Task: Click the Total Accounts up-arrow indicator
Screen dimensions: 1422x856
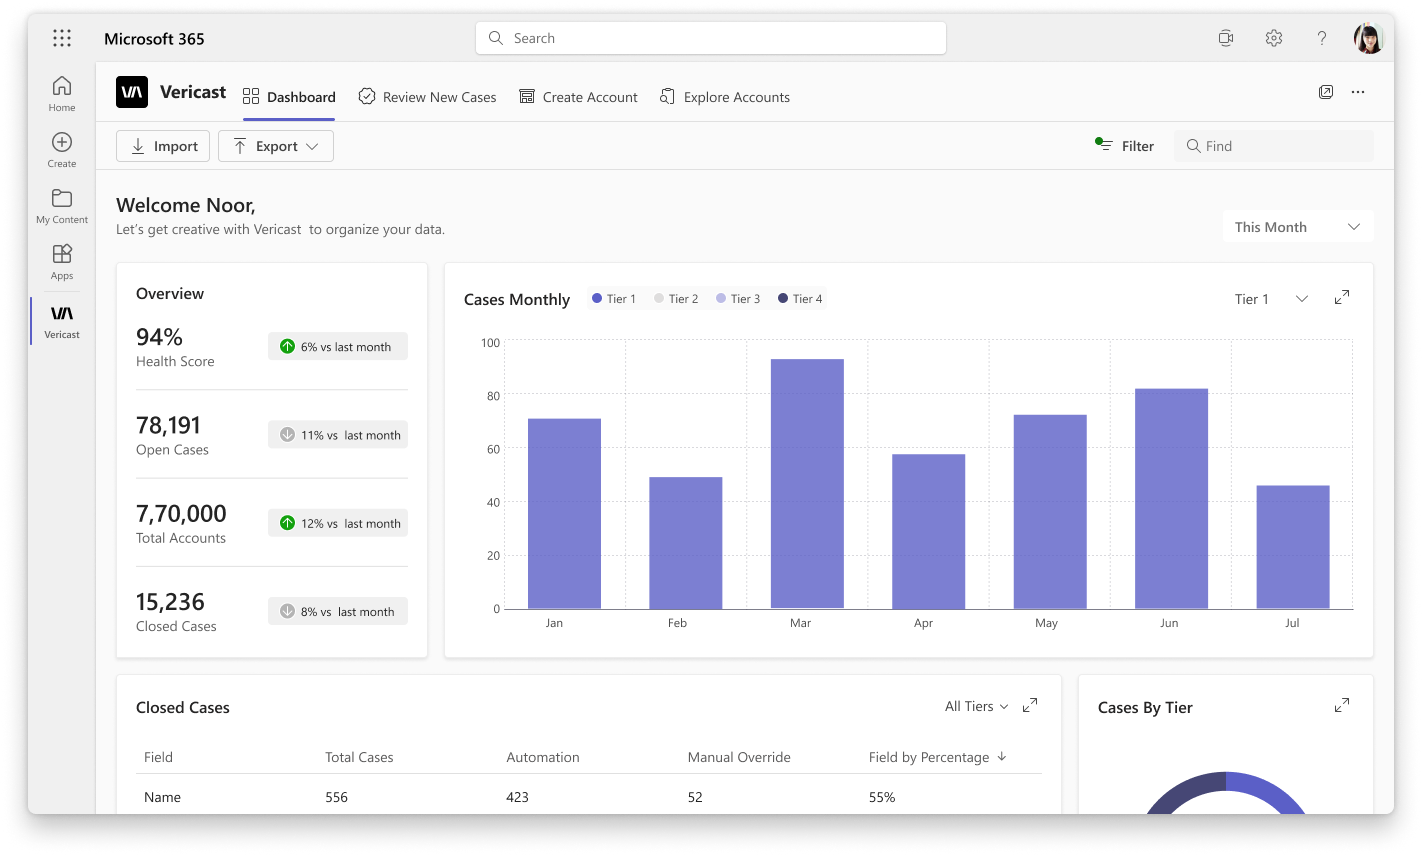Action: coord(287,522)
